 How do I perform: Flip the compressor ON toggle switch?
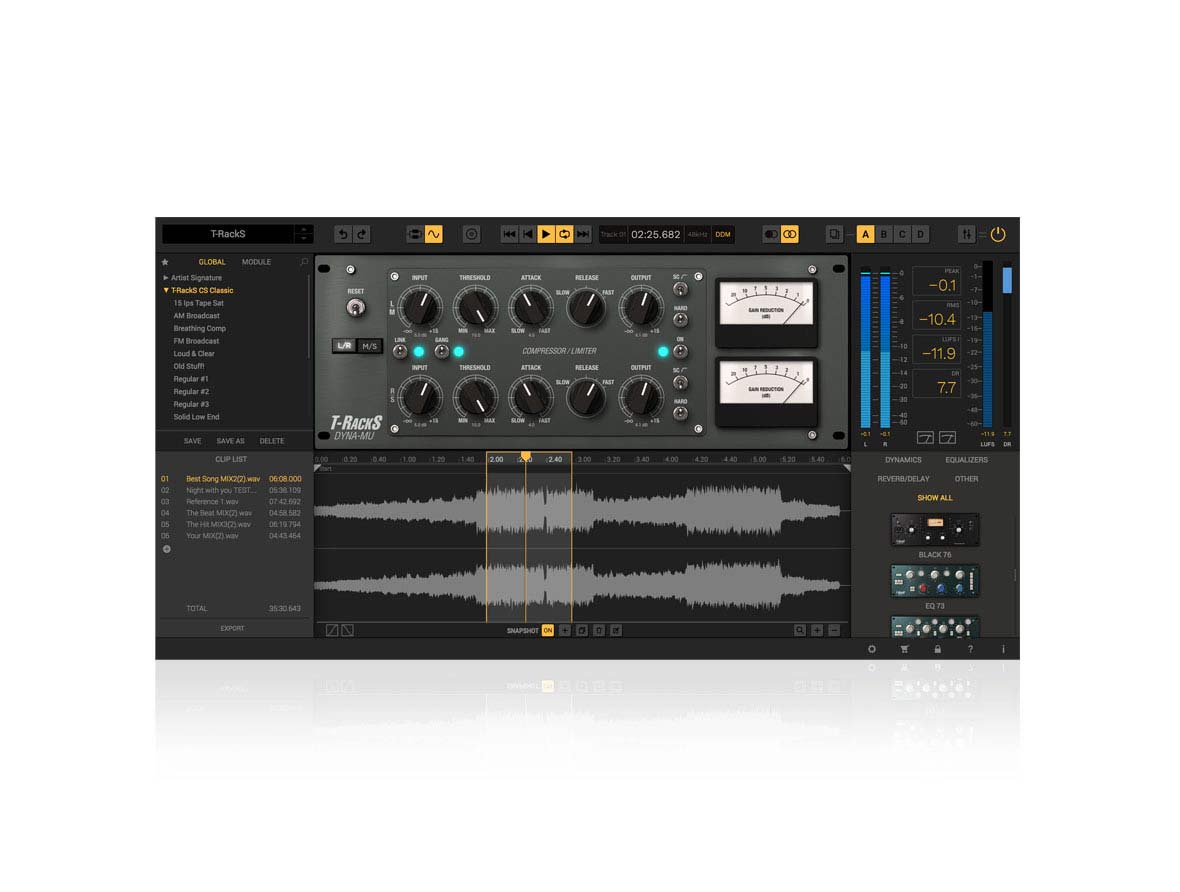point(680,352)
